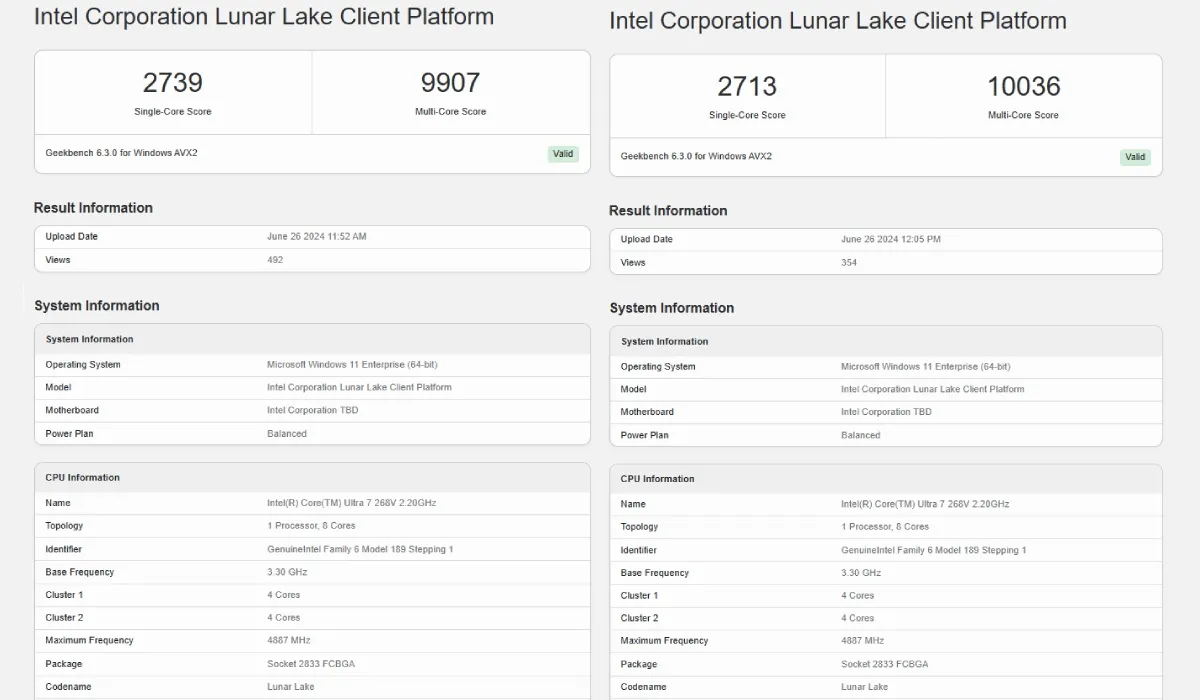Image resolution: width=1200 pixels, height=700 pixels.
Task: Click the left topology value 1 Processor, 8 Cores
Action: coord(311,526)
